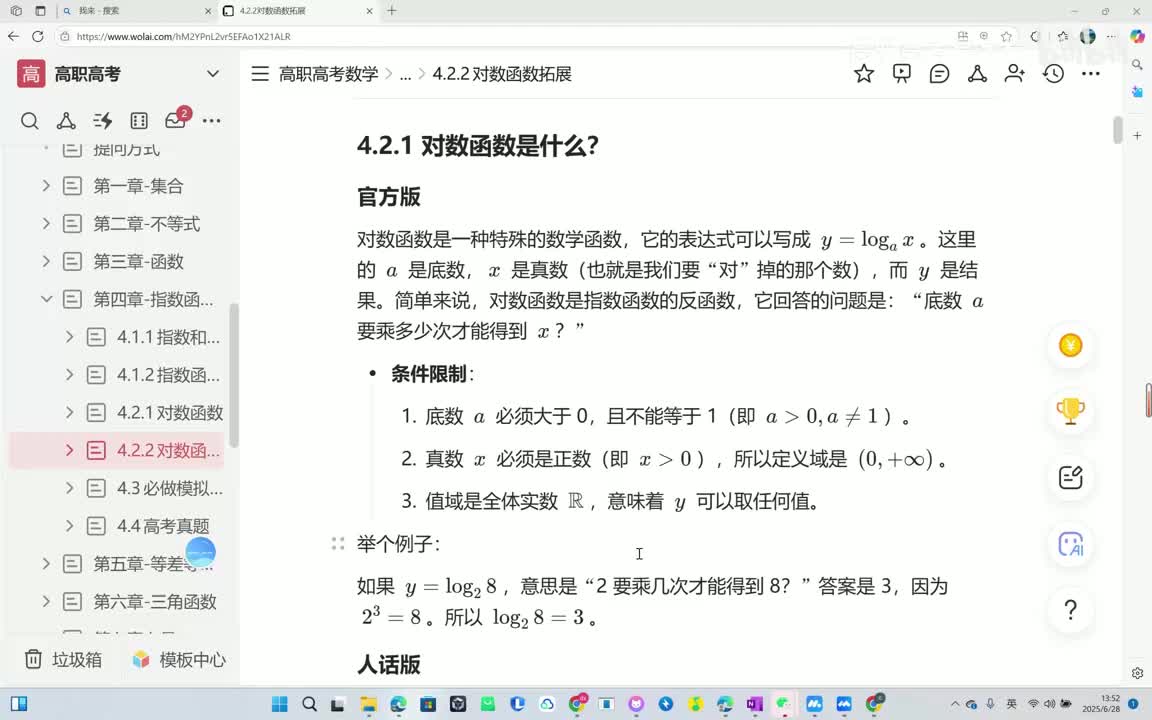
Task: Open page more options ellipsis in header
Action: point(1091,73)
